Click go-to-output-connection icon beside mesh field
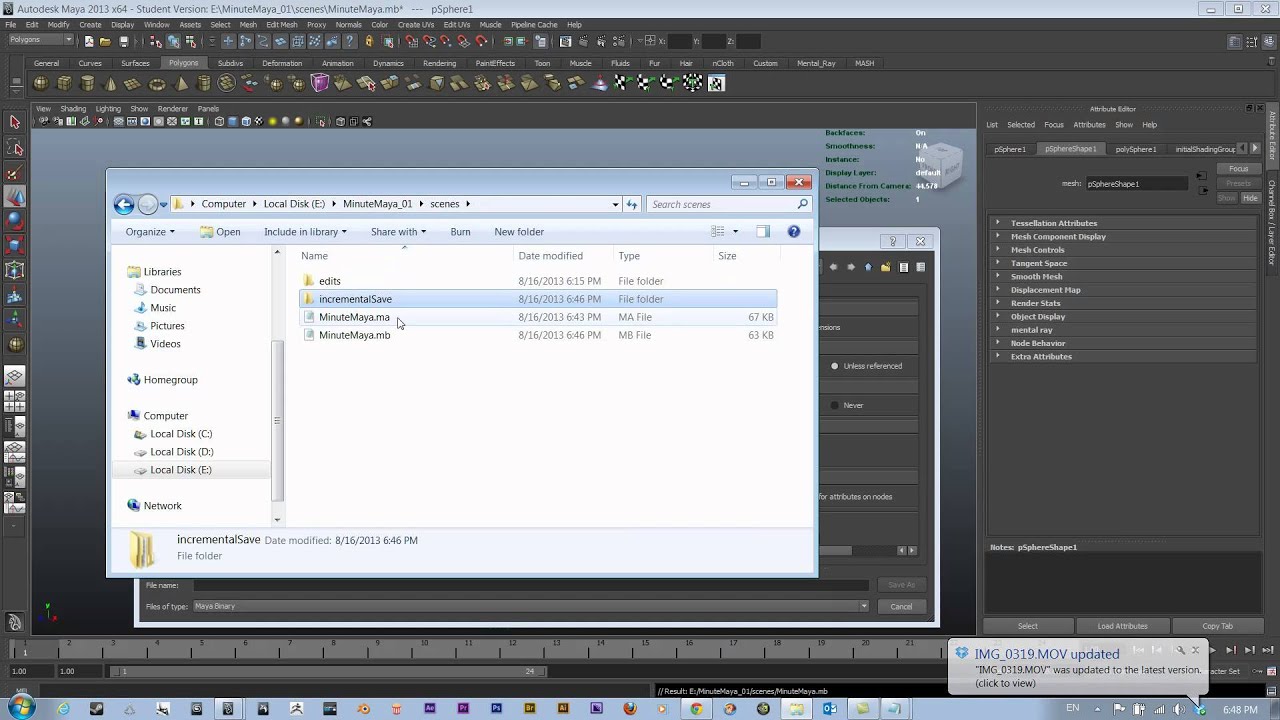1280x720 pixels. click(1202, 189)
